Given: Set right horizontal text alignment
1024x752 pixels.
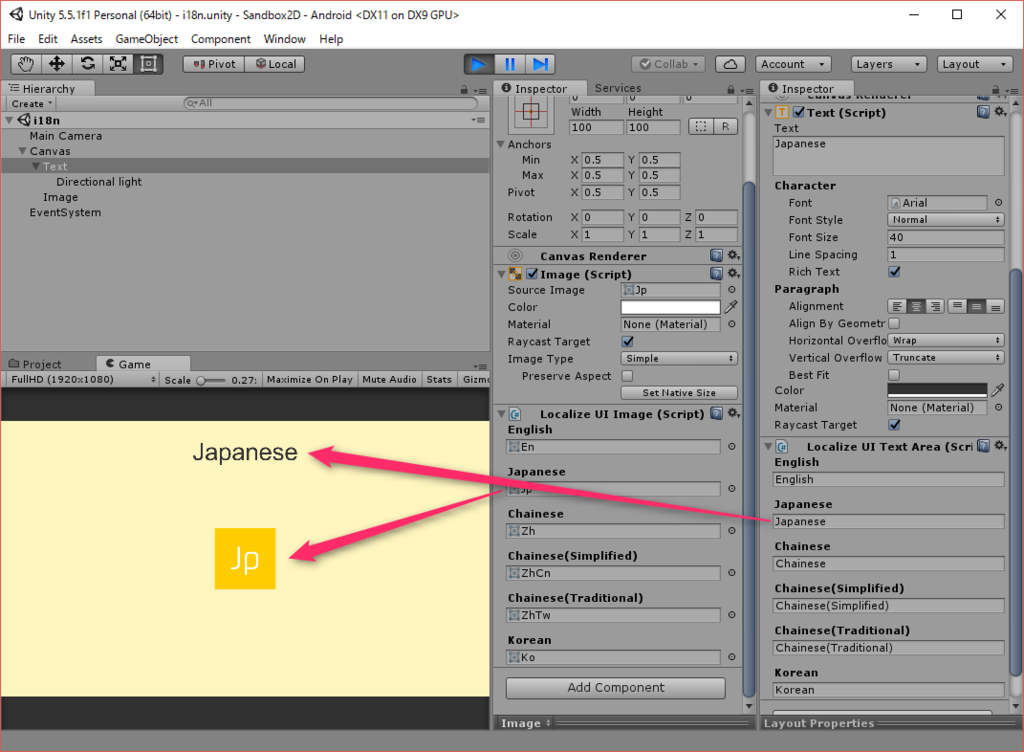Looking at the screenshot, I should click(935, 306).
